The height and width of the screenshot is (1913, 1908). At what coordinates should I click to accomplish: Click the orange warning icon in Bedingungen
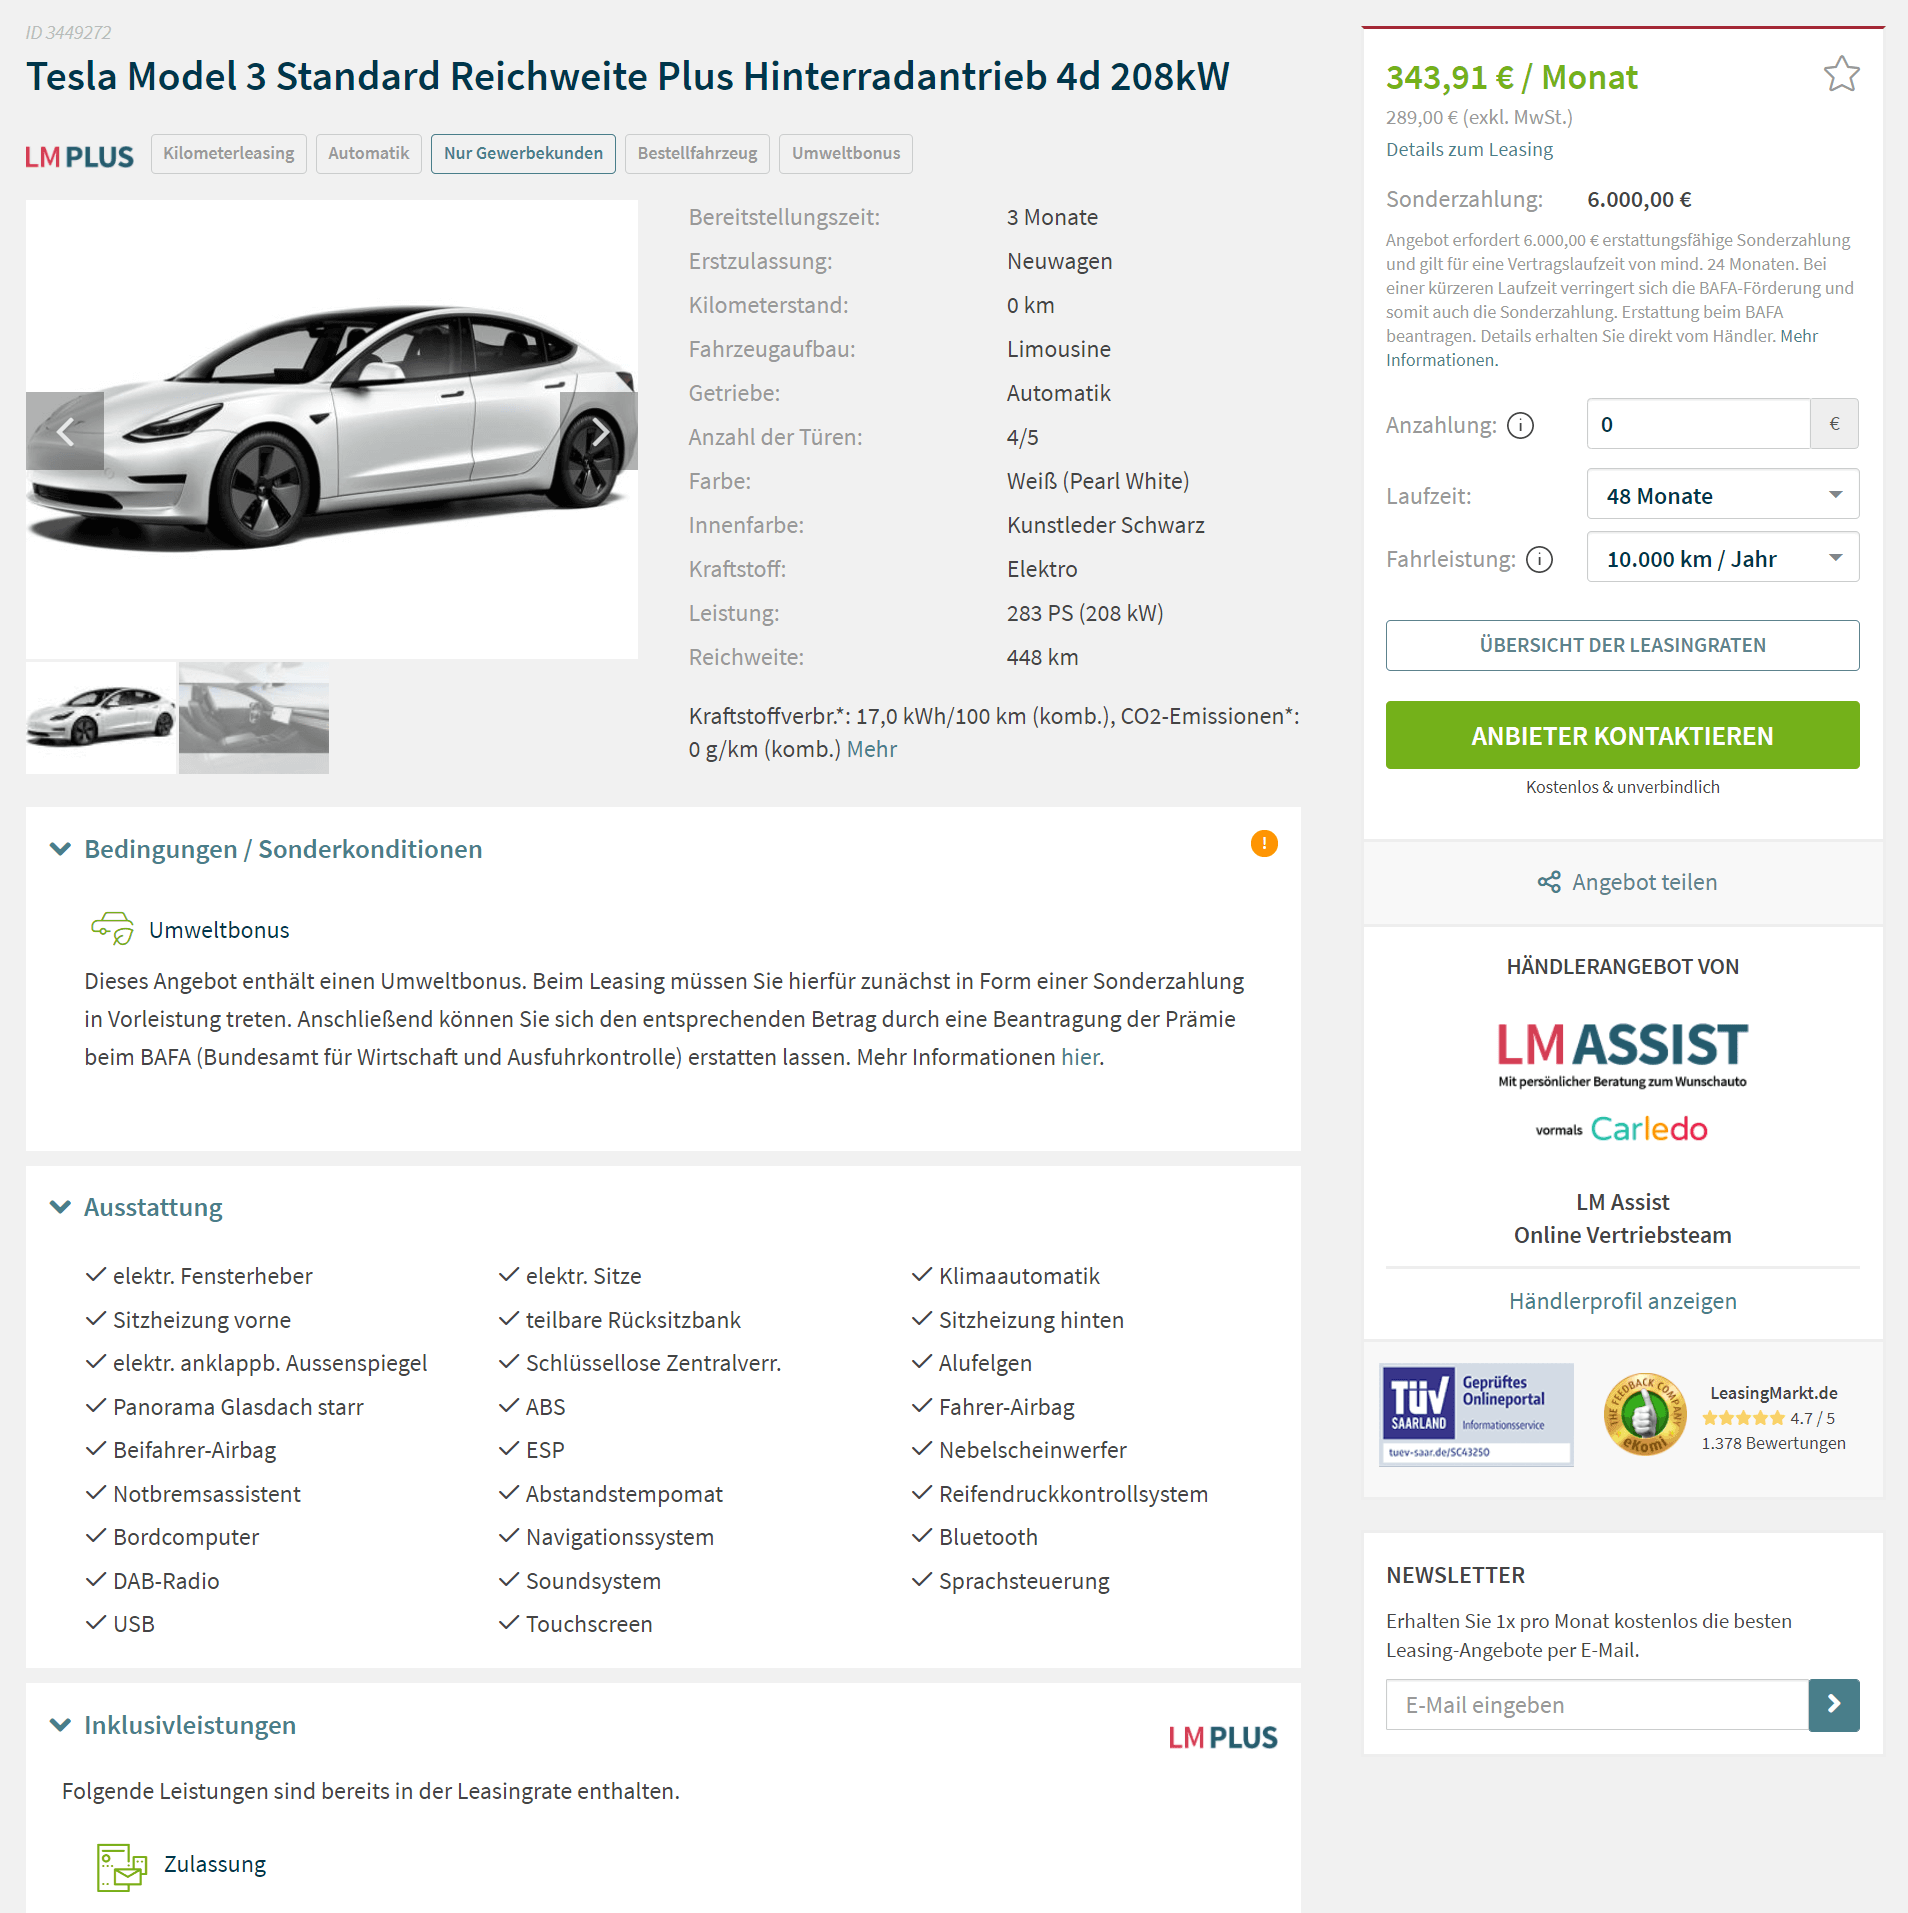(1264, 844)
